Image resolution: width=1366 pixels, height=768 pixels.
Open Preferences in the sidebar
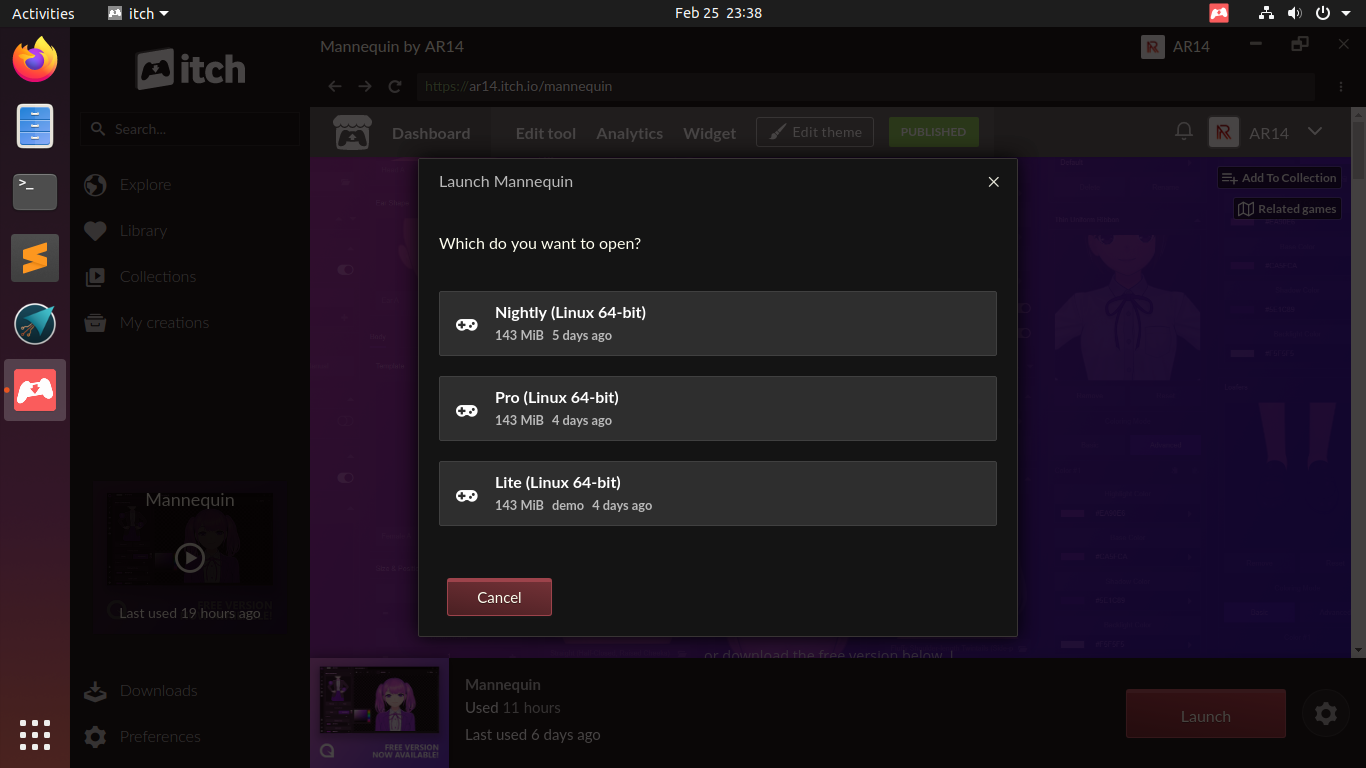160,737
